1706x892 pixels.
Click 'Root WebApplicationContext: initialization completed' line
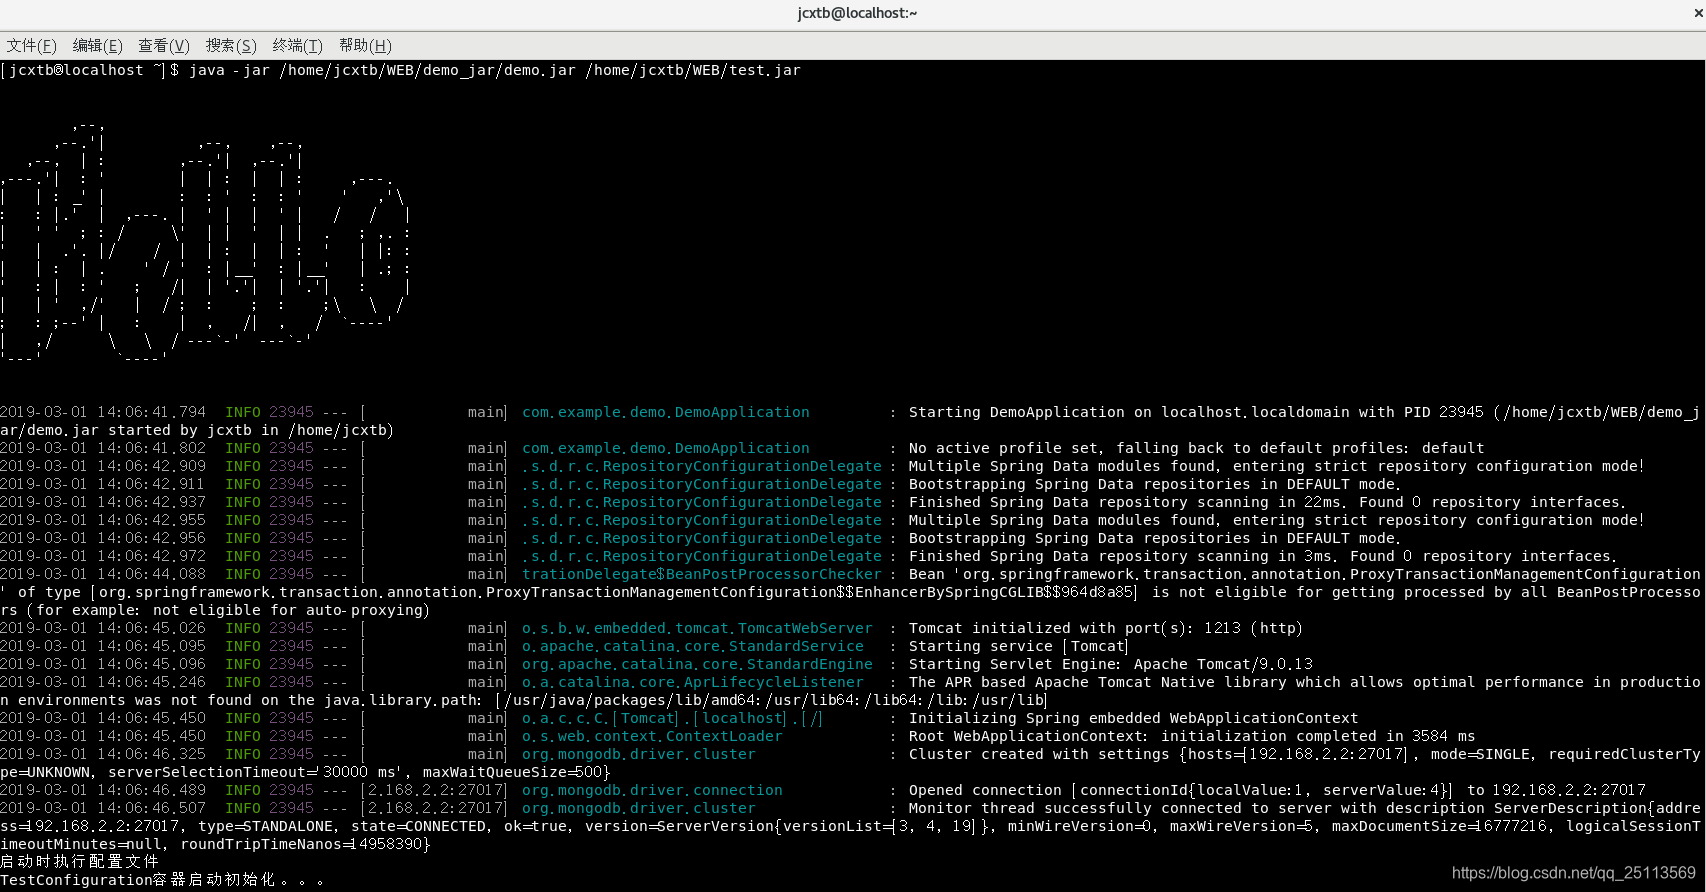tap(1192, 736)
